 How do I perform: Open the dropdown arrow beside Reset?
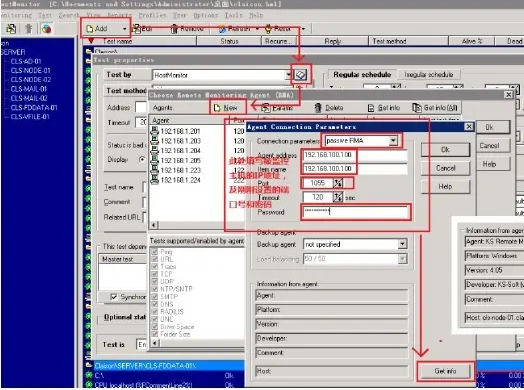coord(303,29)
